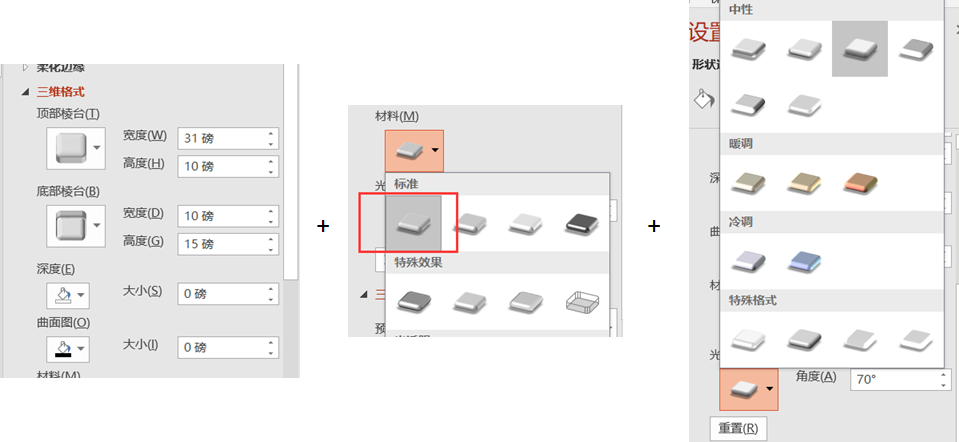Open the contour (曲面图) color picker
Viewport: 959px width, 442px height.
(68, 350)
